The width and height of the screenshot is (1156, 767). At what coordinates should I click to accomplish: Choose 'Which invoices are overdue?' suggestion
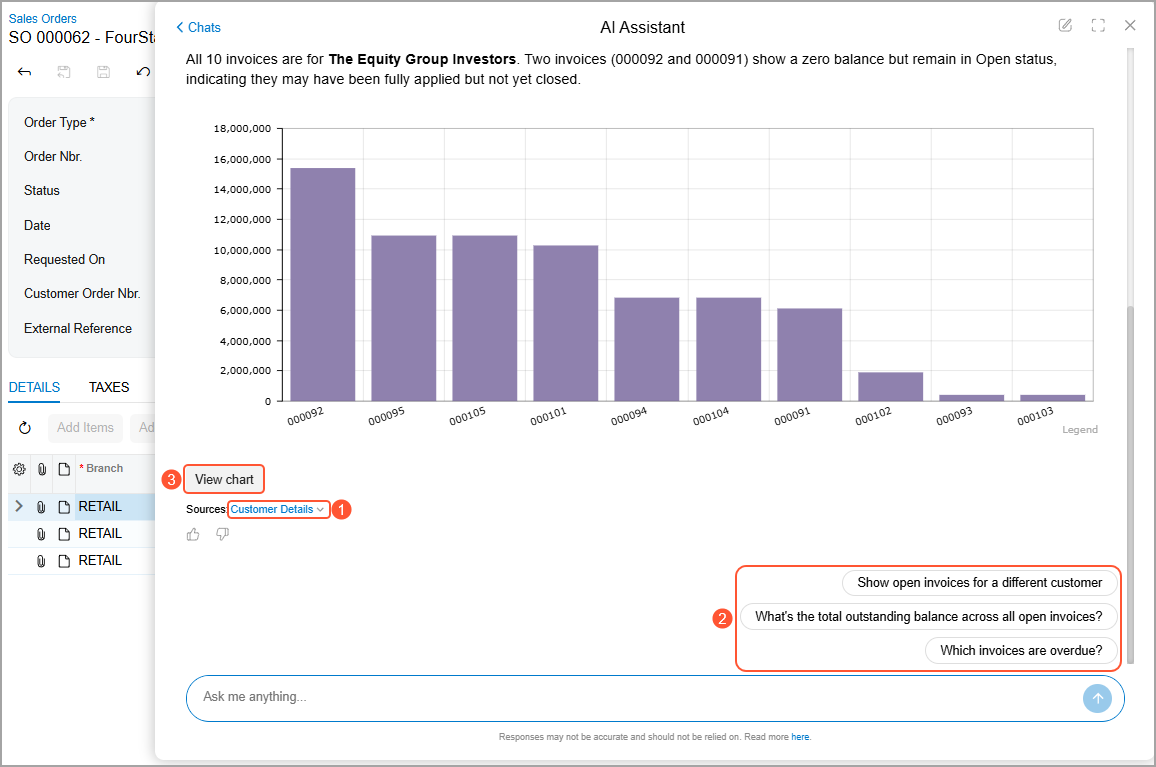tap(1021, 650)
